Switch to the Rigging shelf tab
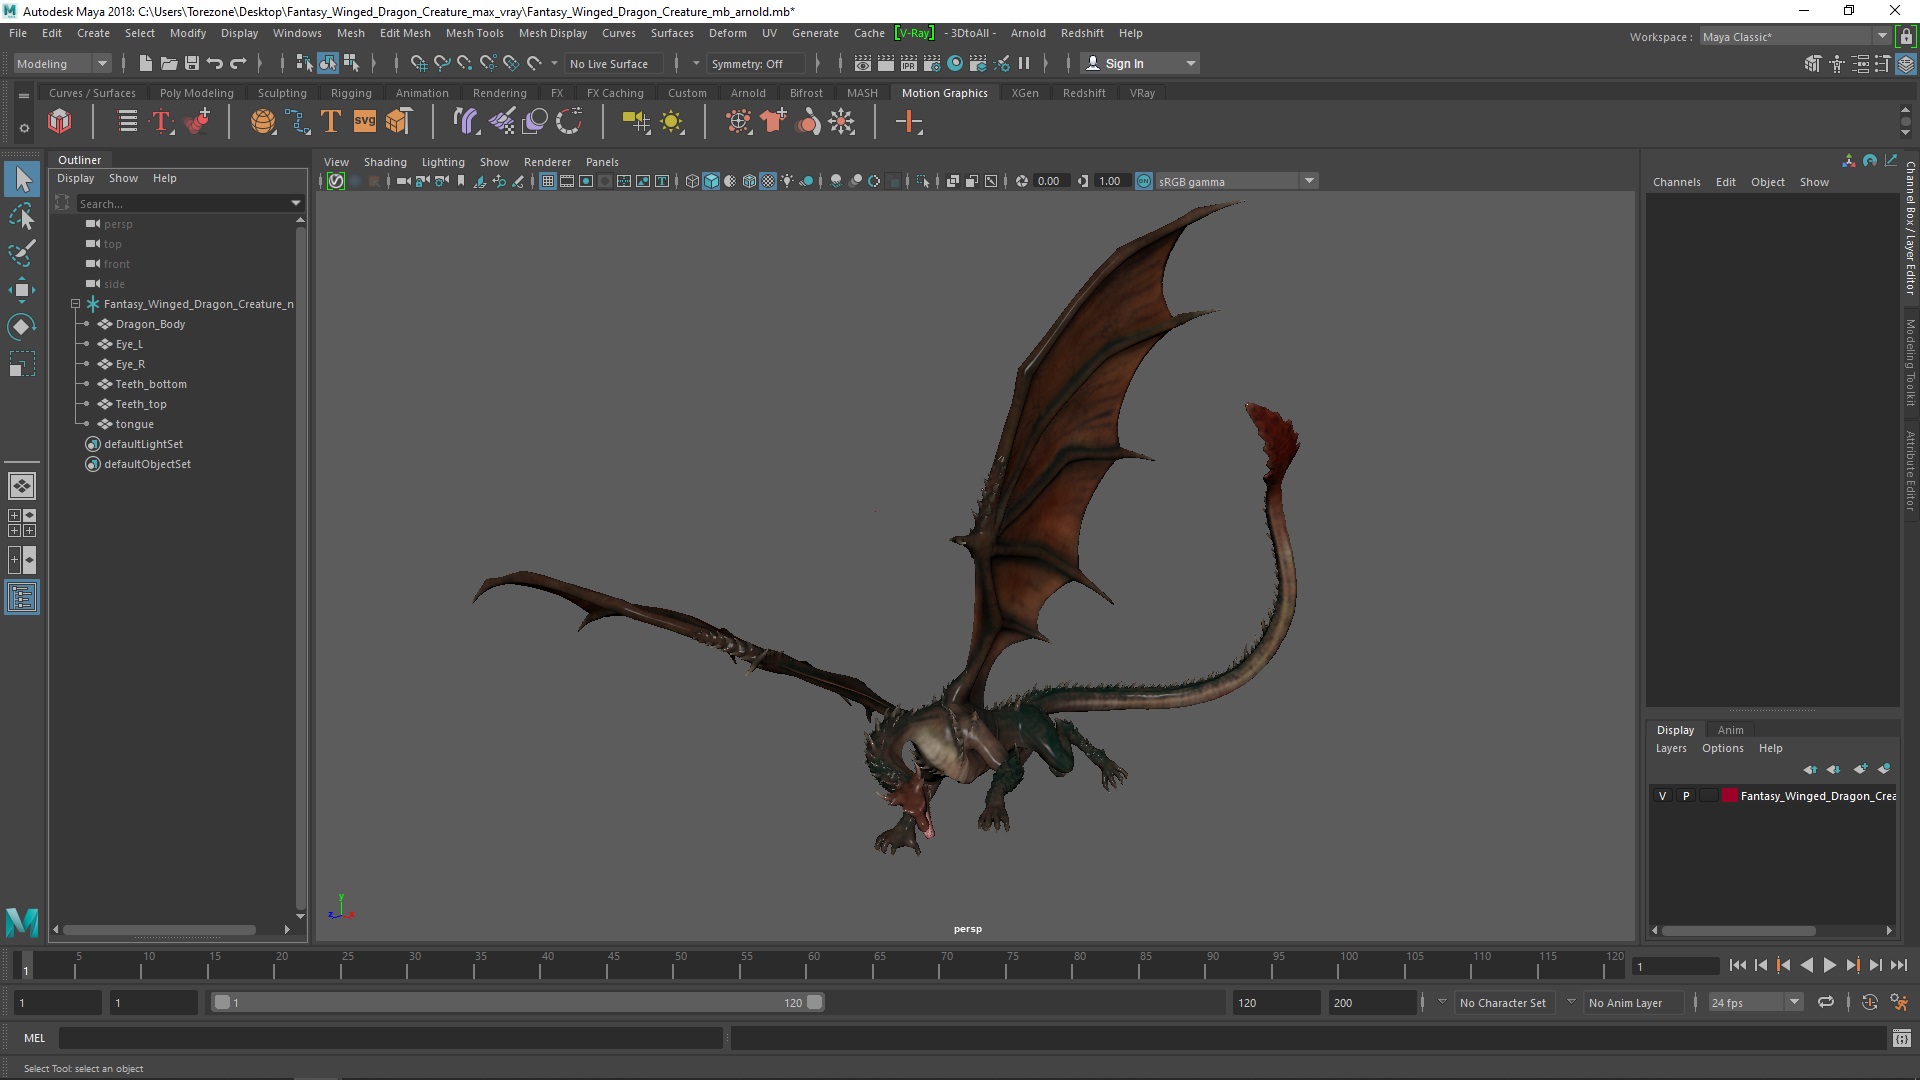This screenshot has height=1080, width=1920. [351, 93]
